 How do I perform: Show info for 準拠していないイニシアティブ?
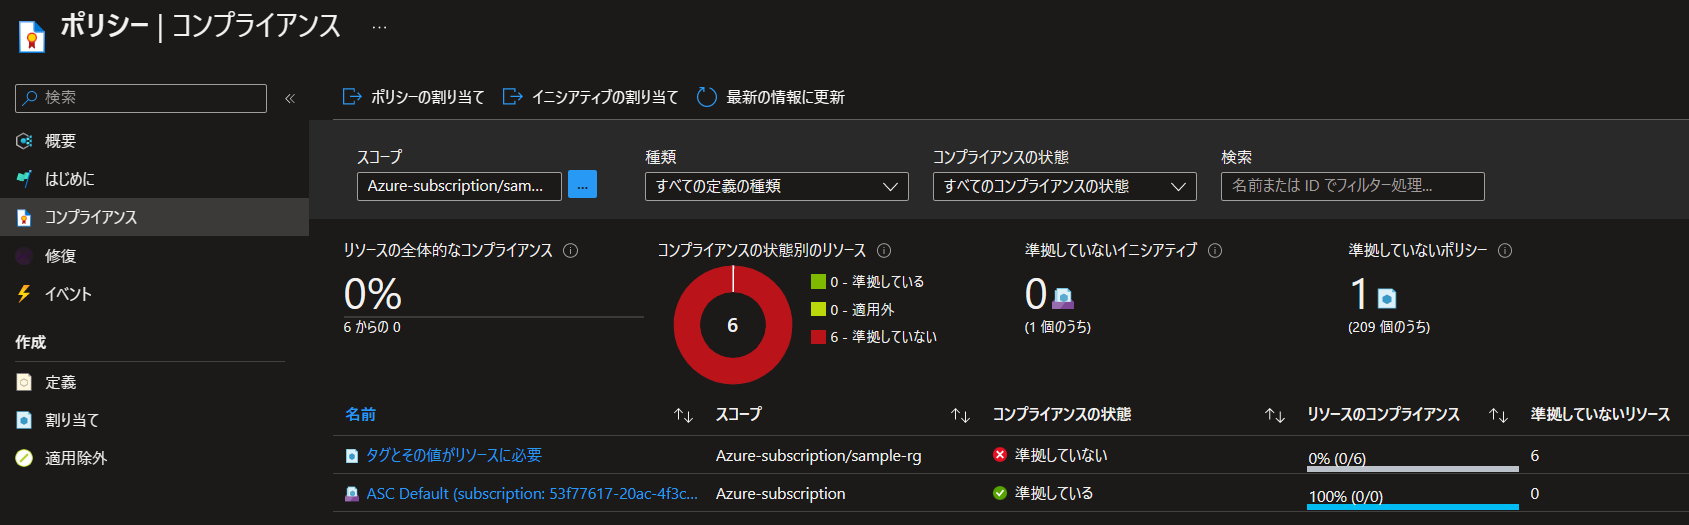pyautogui.click(x=1215, y=251)
